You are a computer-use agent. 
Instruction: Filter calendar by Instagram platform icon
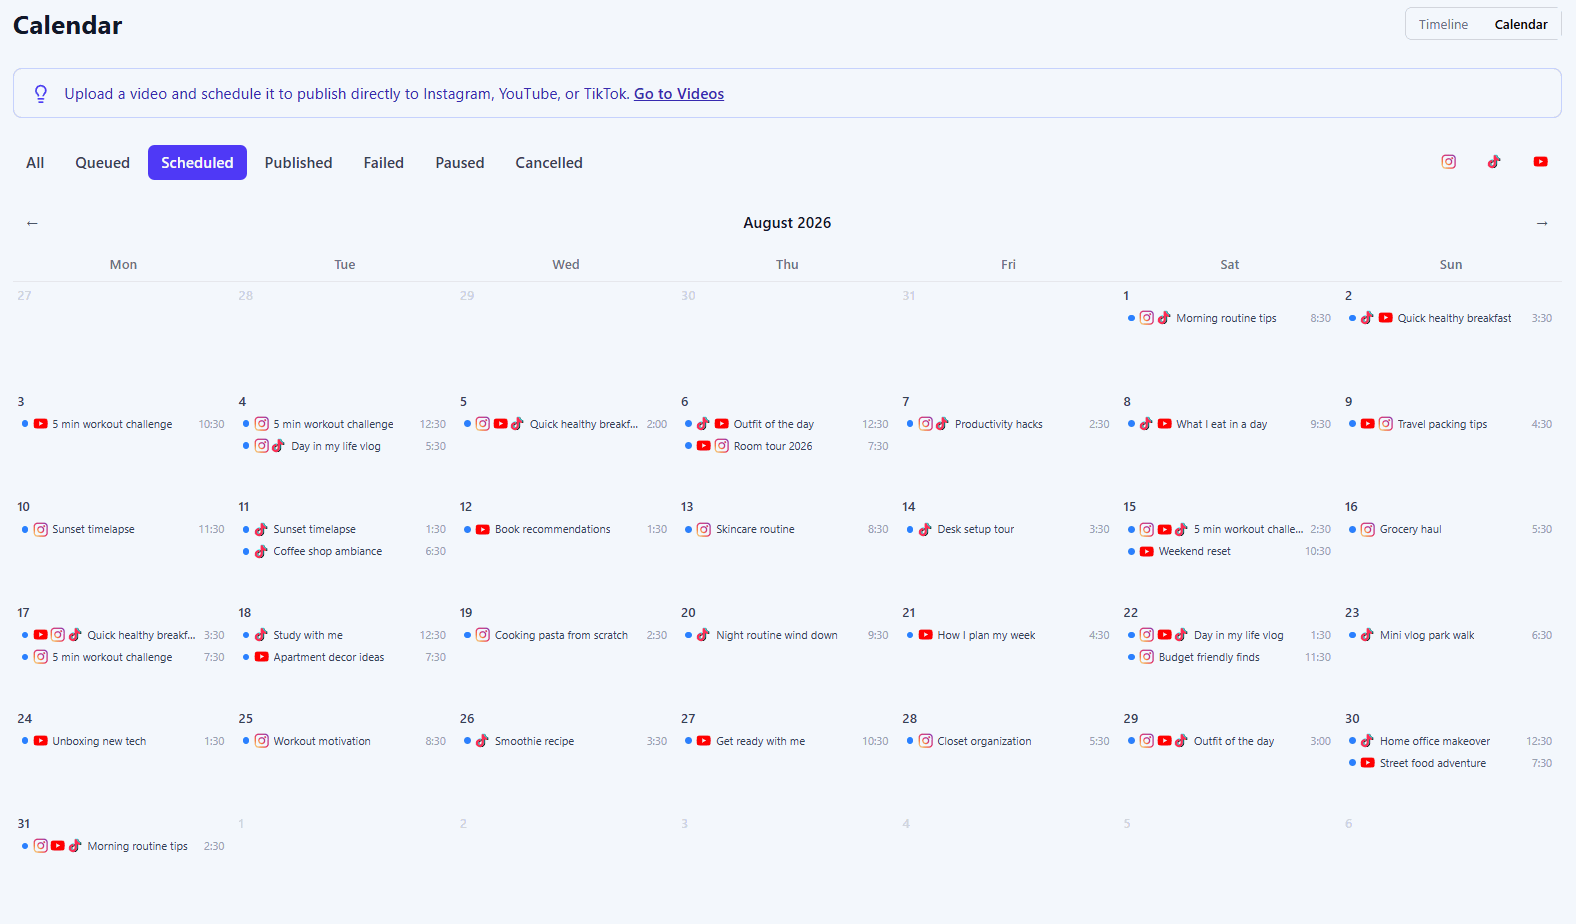[x=1448, y=162]
